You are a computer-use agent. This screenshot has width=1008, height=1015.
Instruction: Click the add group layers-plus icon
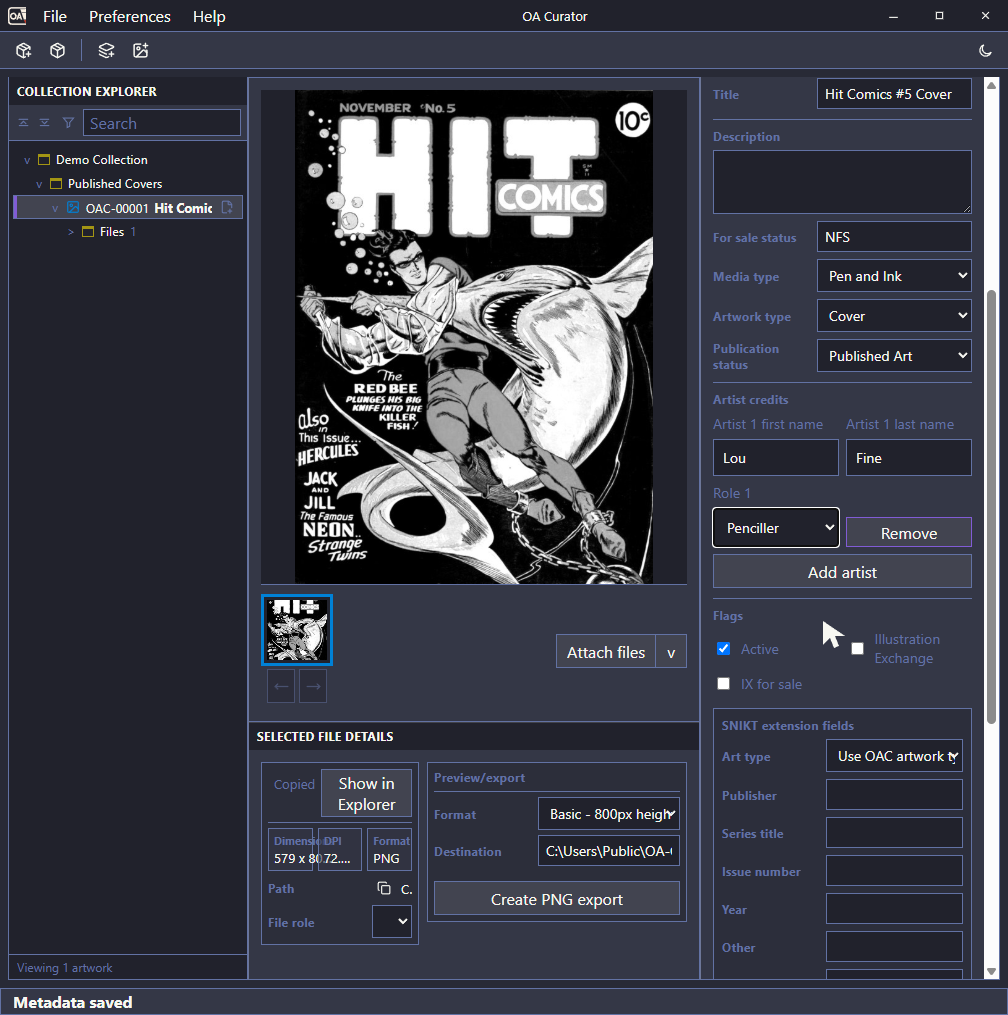106,50
